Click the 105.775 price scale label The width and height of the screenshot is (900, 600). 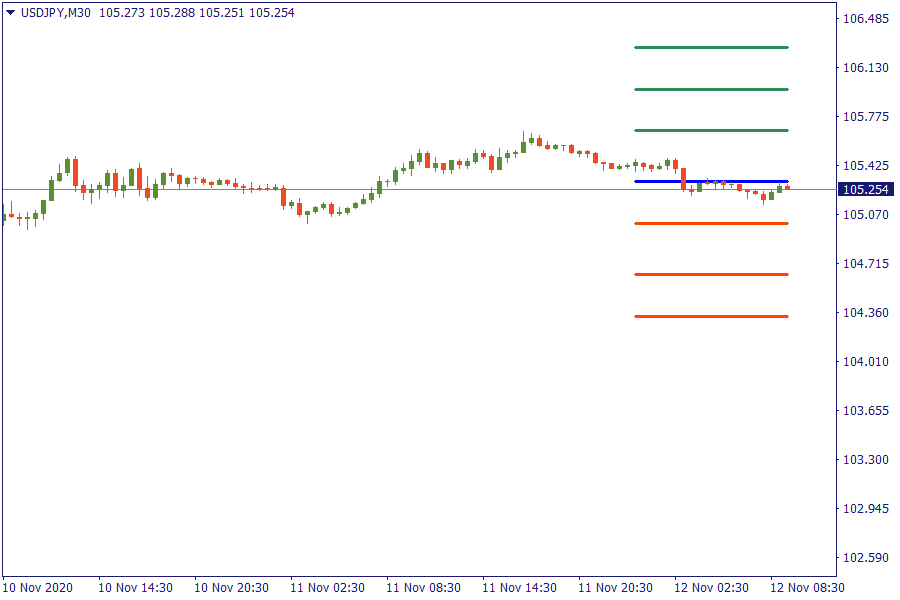(x=866, y=117)
